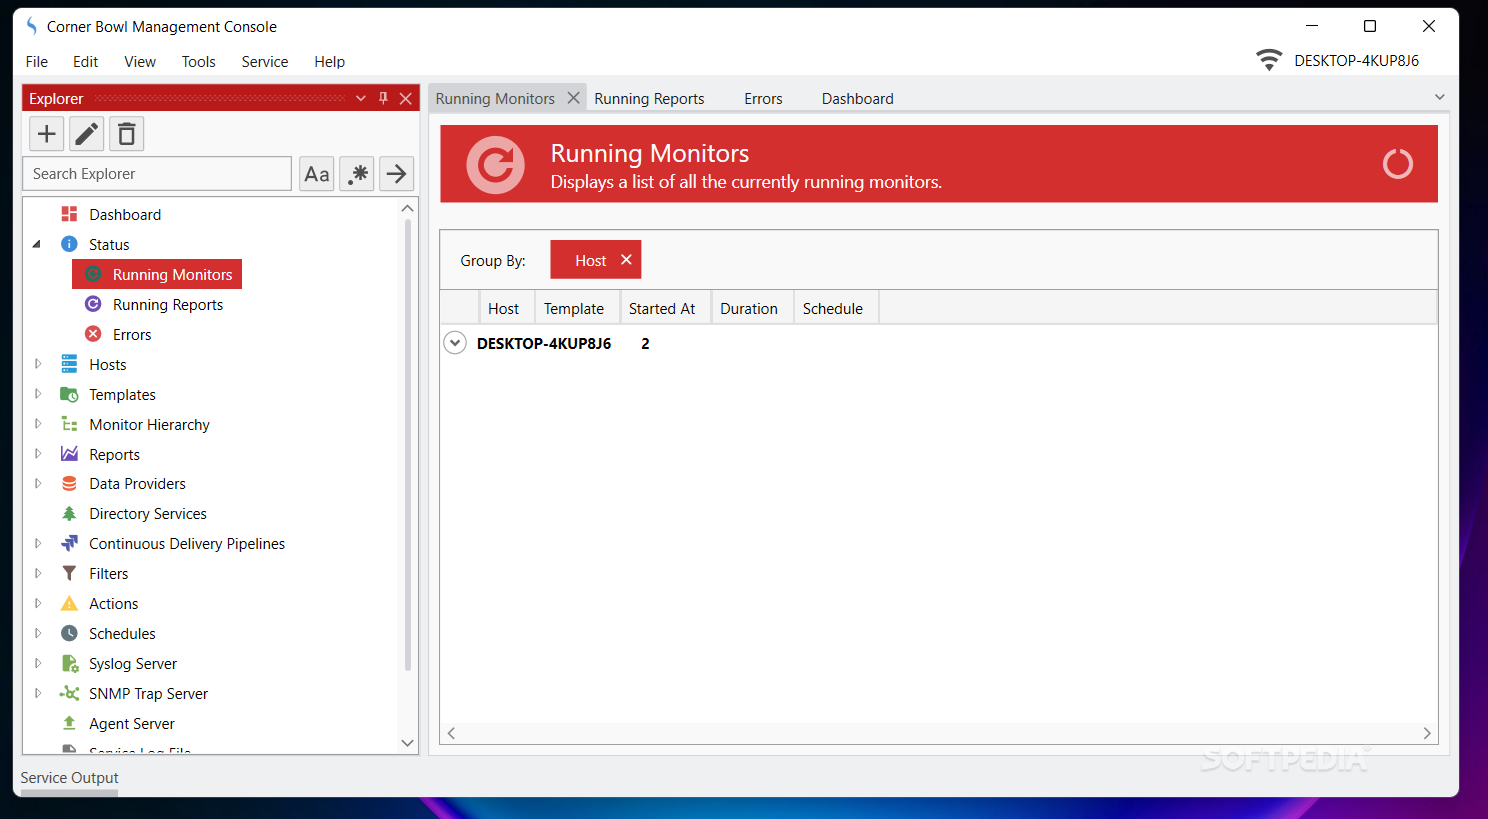Expand the DESKTOP-4KUP8J6 group row

point(455,343)
